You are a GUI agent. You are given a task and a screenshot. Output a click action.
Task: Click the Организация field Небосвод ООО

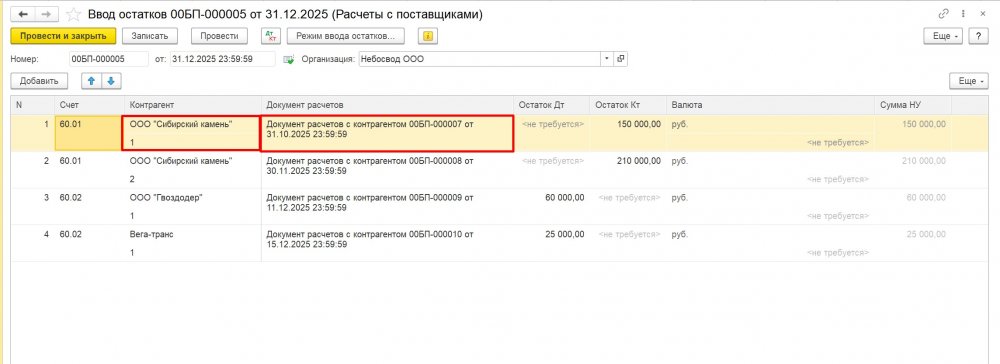(480, 59)
